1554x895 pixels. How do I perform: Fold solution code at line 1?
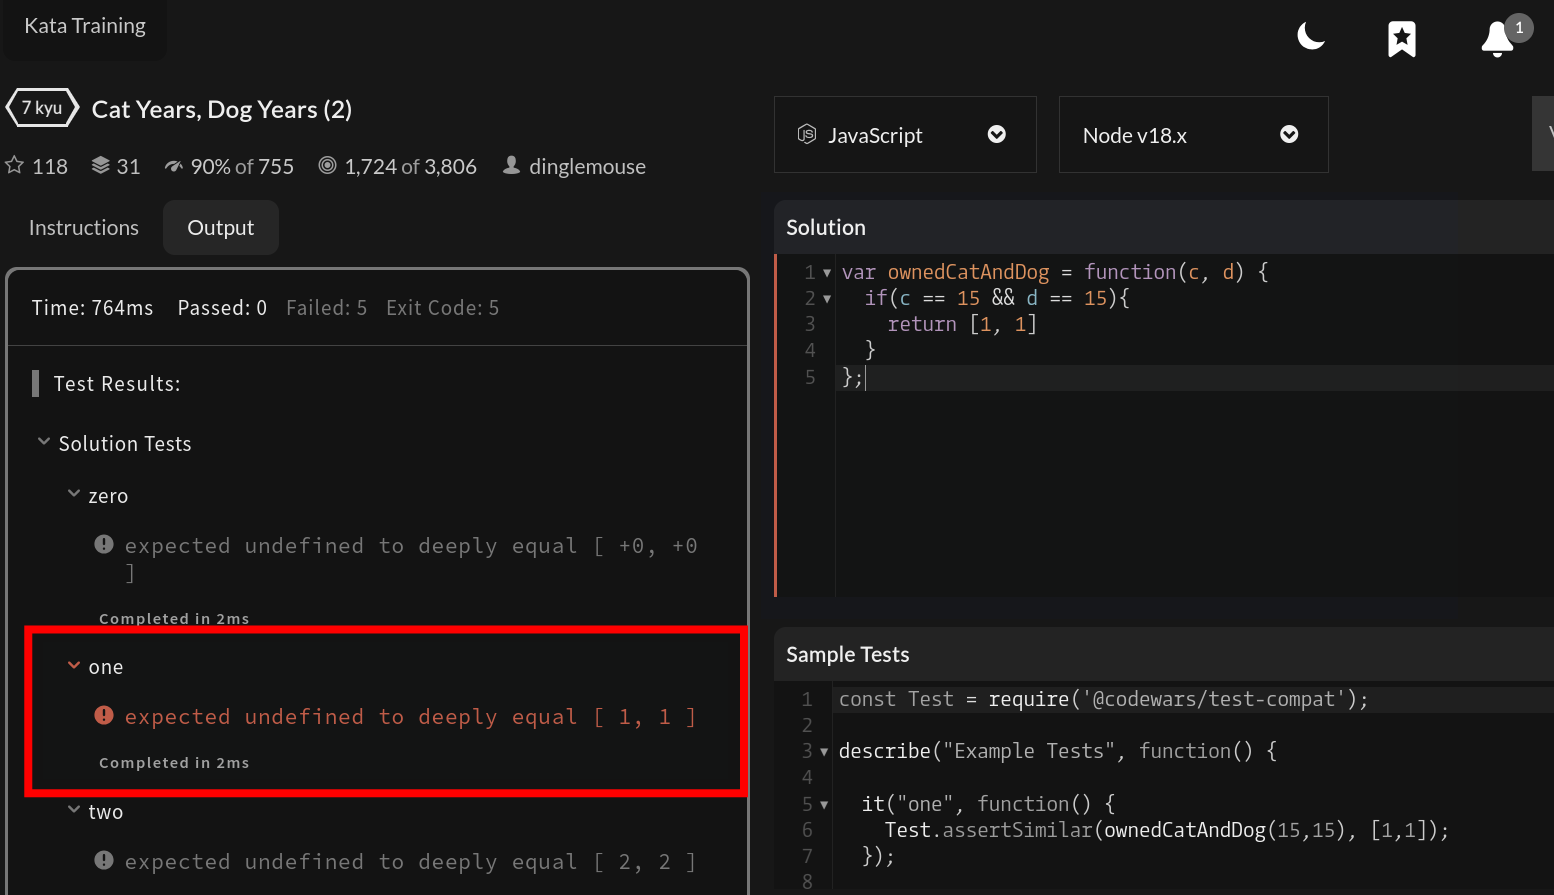827,273
